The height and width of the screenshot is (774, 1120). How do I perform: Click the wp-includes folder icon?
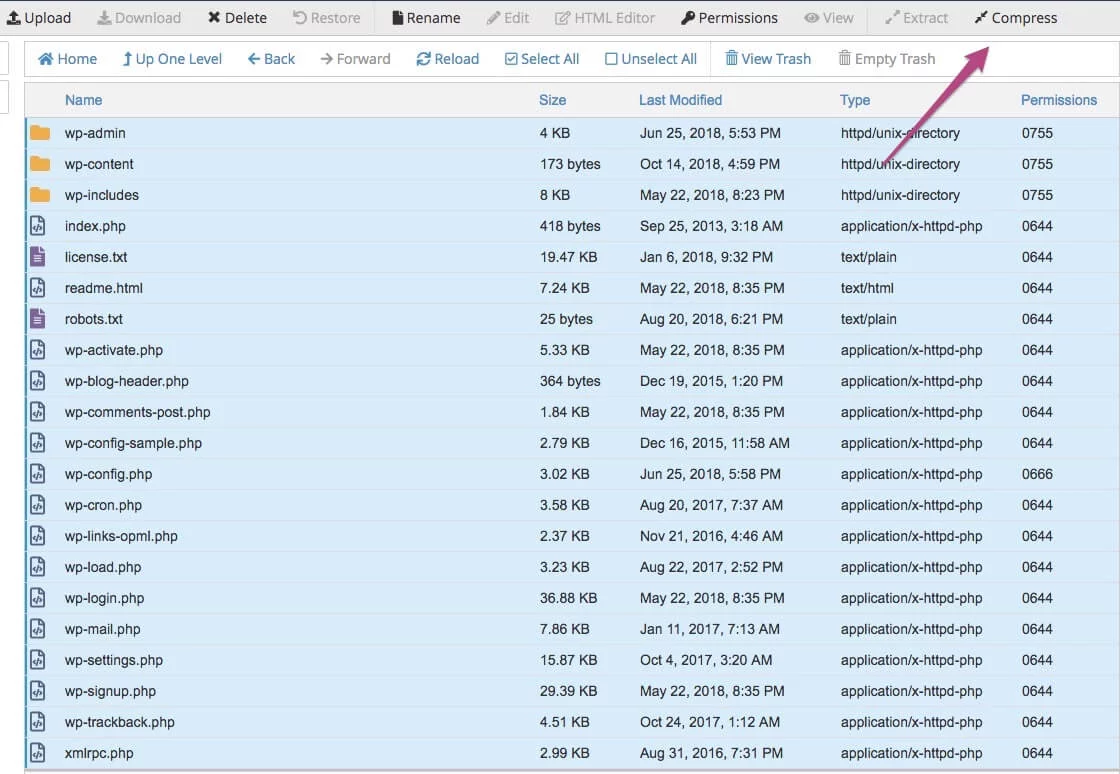tap(40, 195)
